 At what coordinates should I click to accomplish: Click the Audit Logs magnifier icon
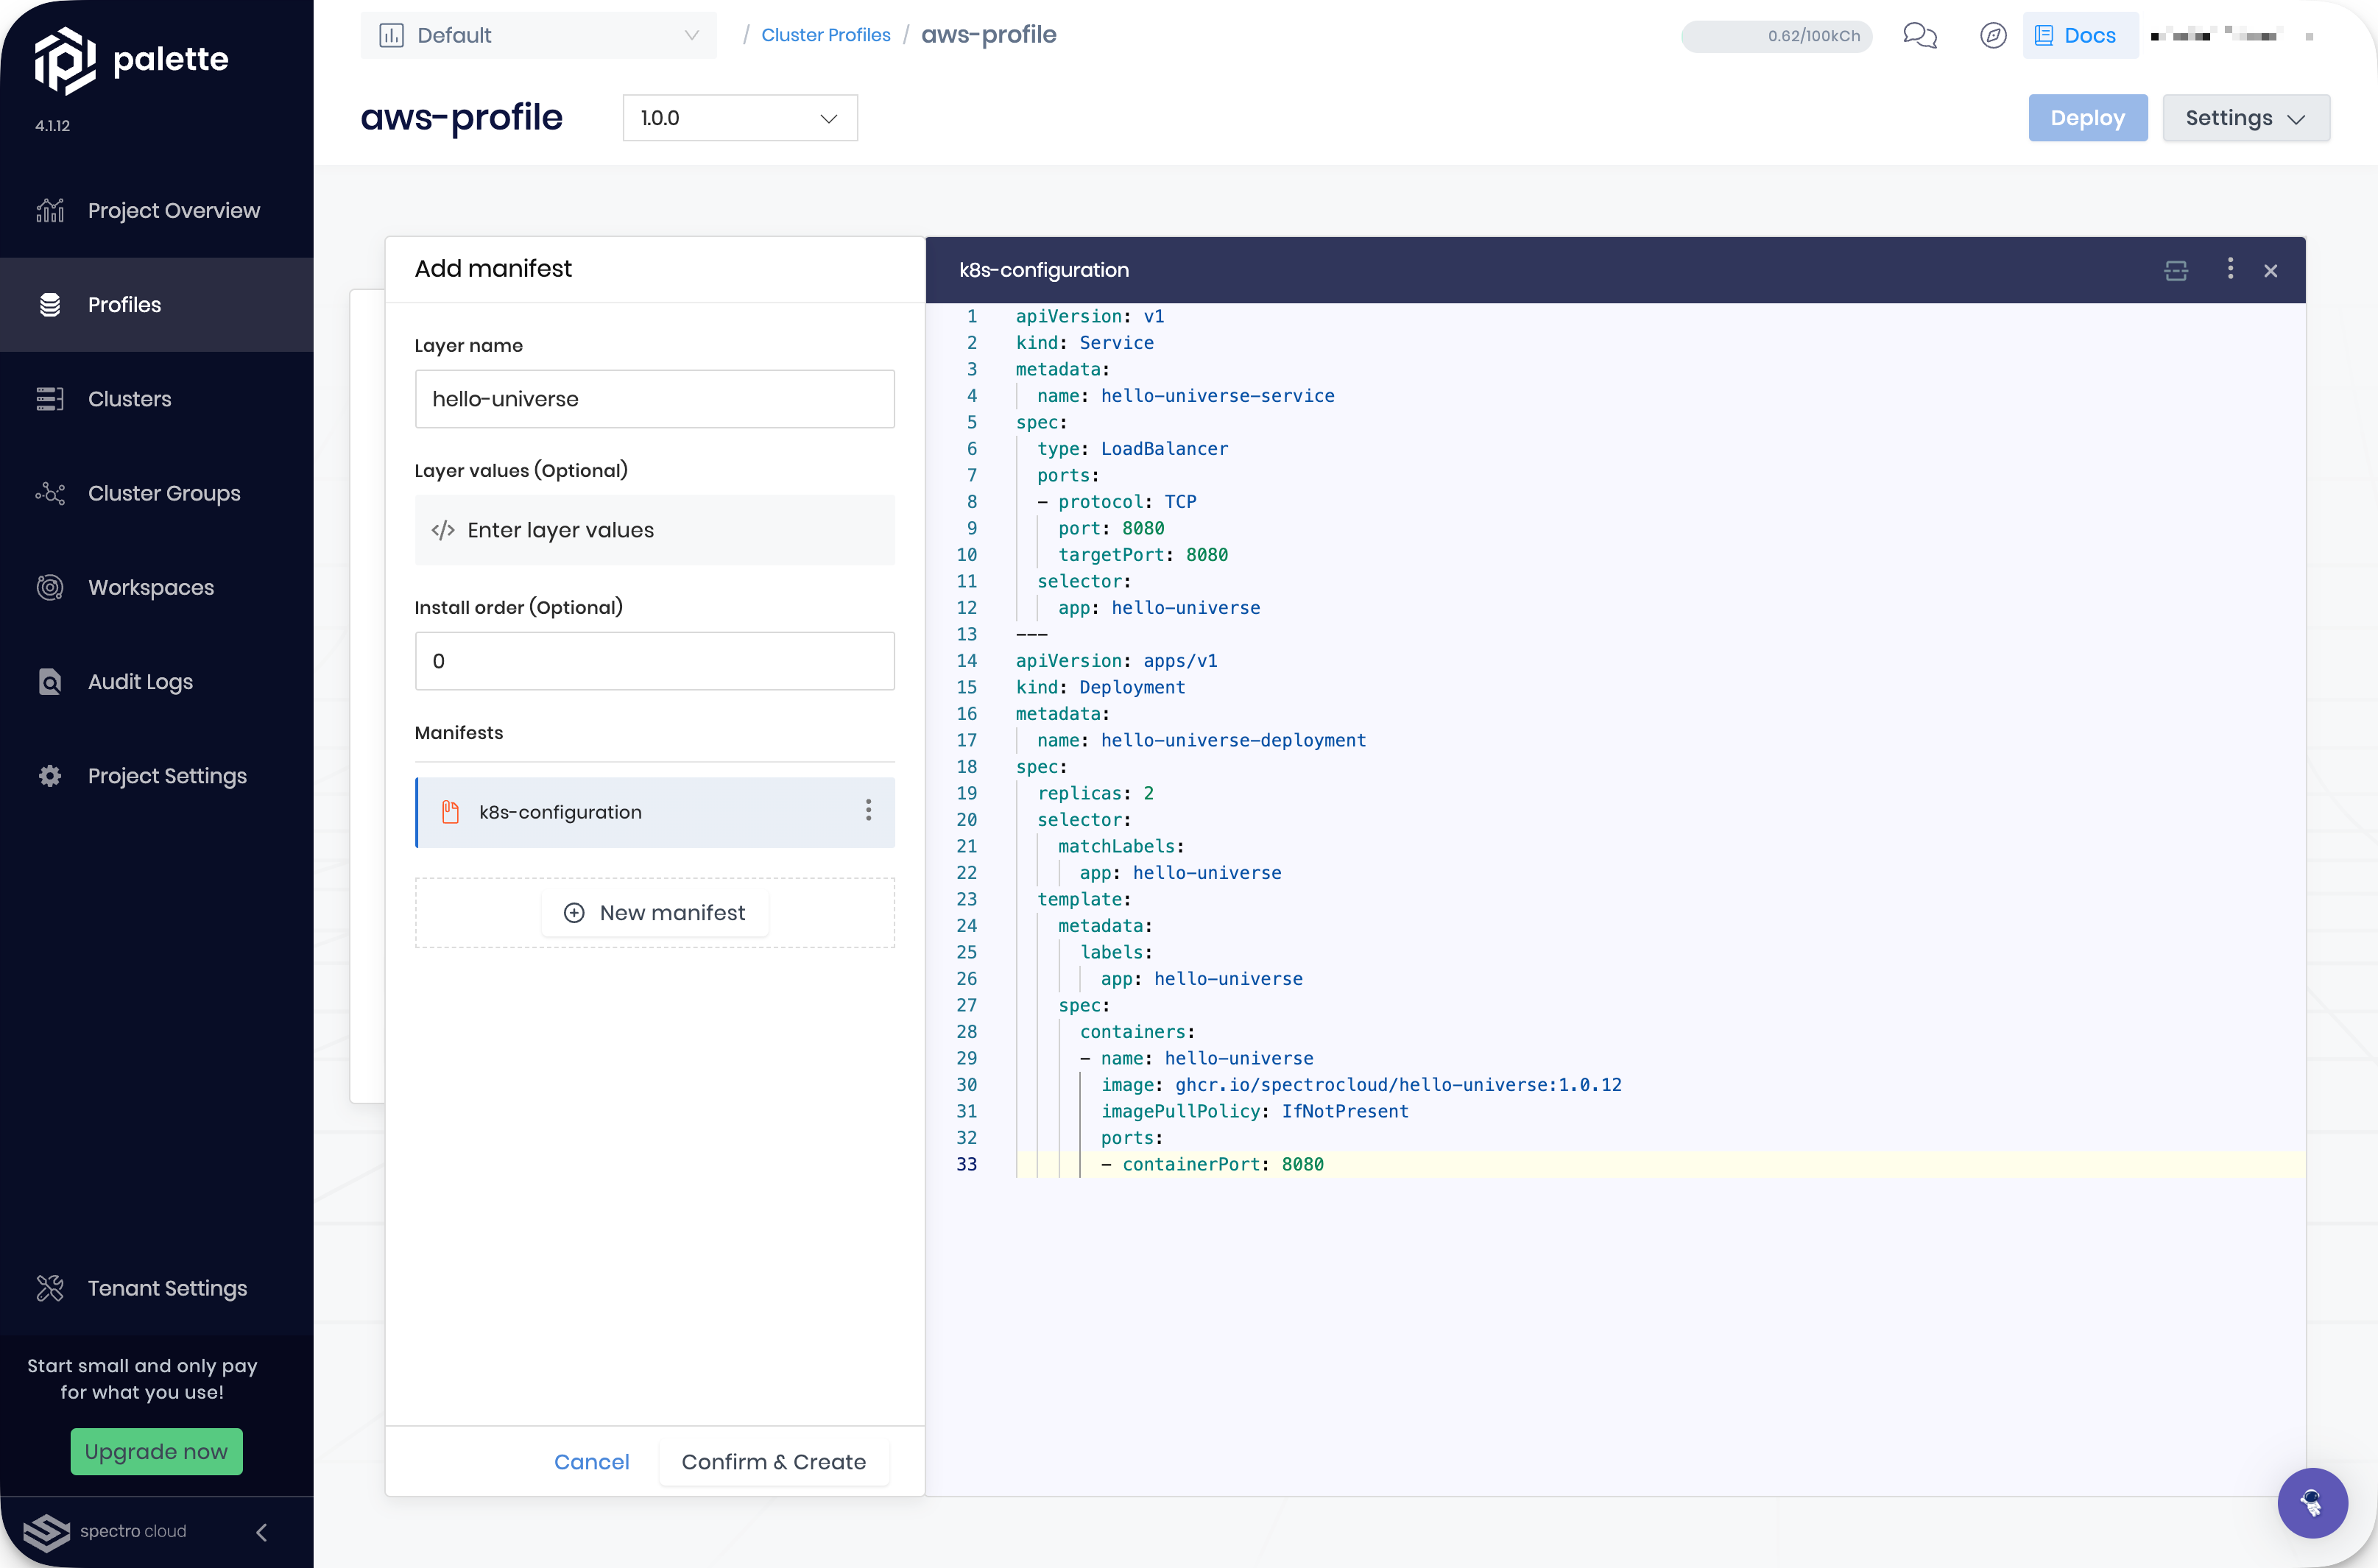(50, 682)
